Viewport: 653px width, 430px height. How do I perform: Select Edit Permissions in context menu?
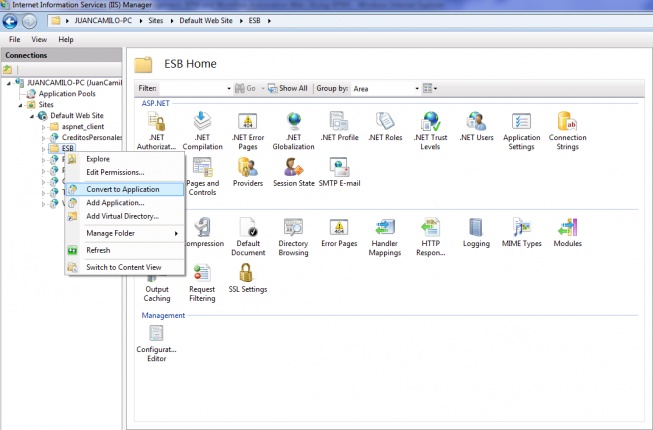pyautogui.click(x=125, y=172)
